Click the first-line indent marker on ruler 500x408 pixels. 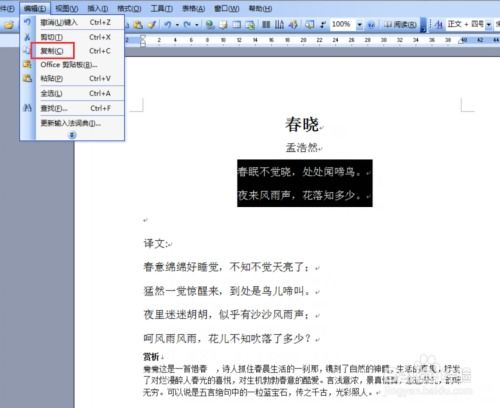tap(143, 37)
